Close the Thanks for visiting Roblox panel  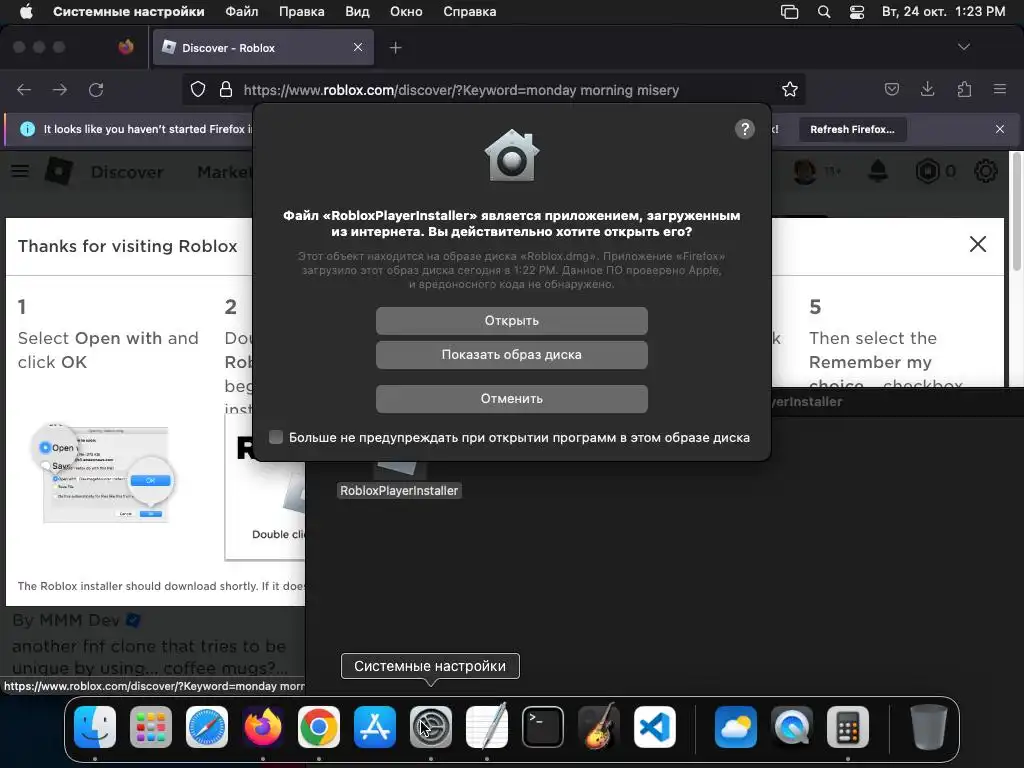pyautogui.click(x=978, y=244)
